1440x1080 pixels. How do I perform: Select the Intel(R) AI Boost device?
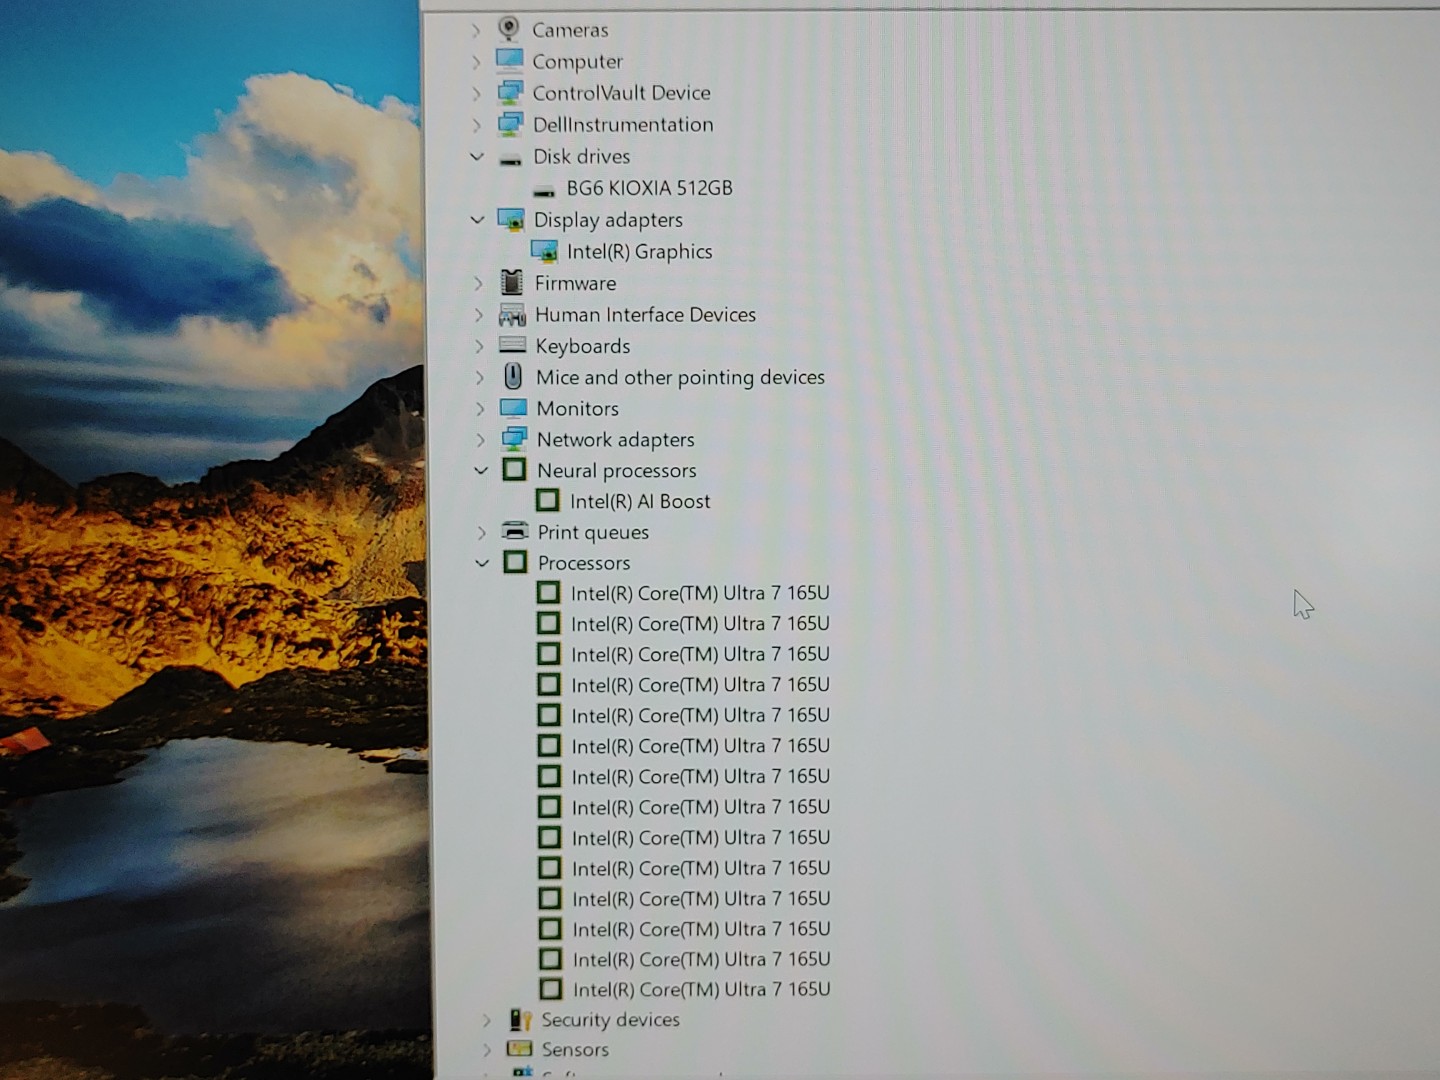click(x=640, y=501)
